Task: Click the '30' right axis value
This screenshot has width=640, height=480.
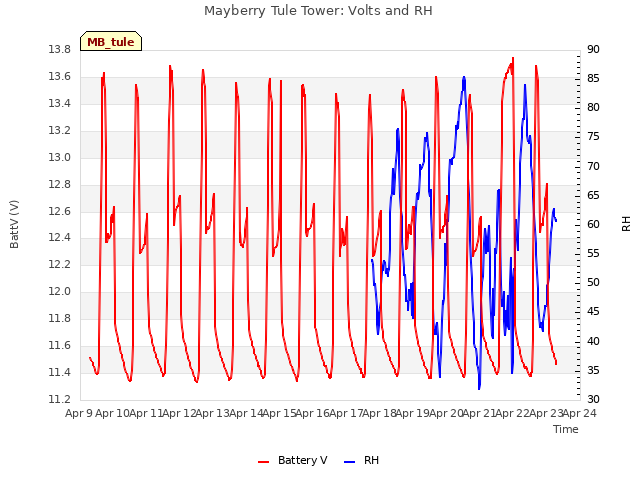Action: pyautogui.click(x=593, y=400)
